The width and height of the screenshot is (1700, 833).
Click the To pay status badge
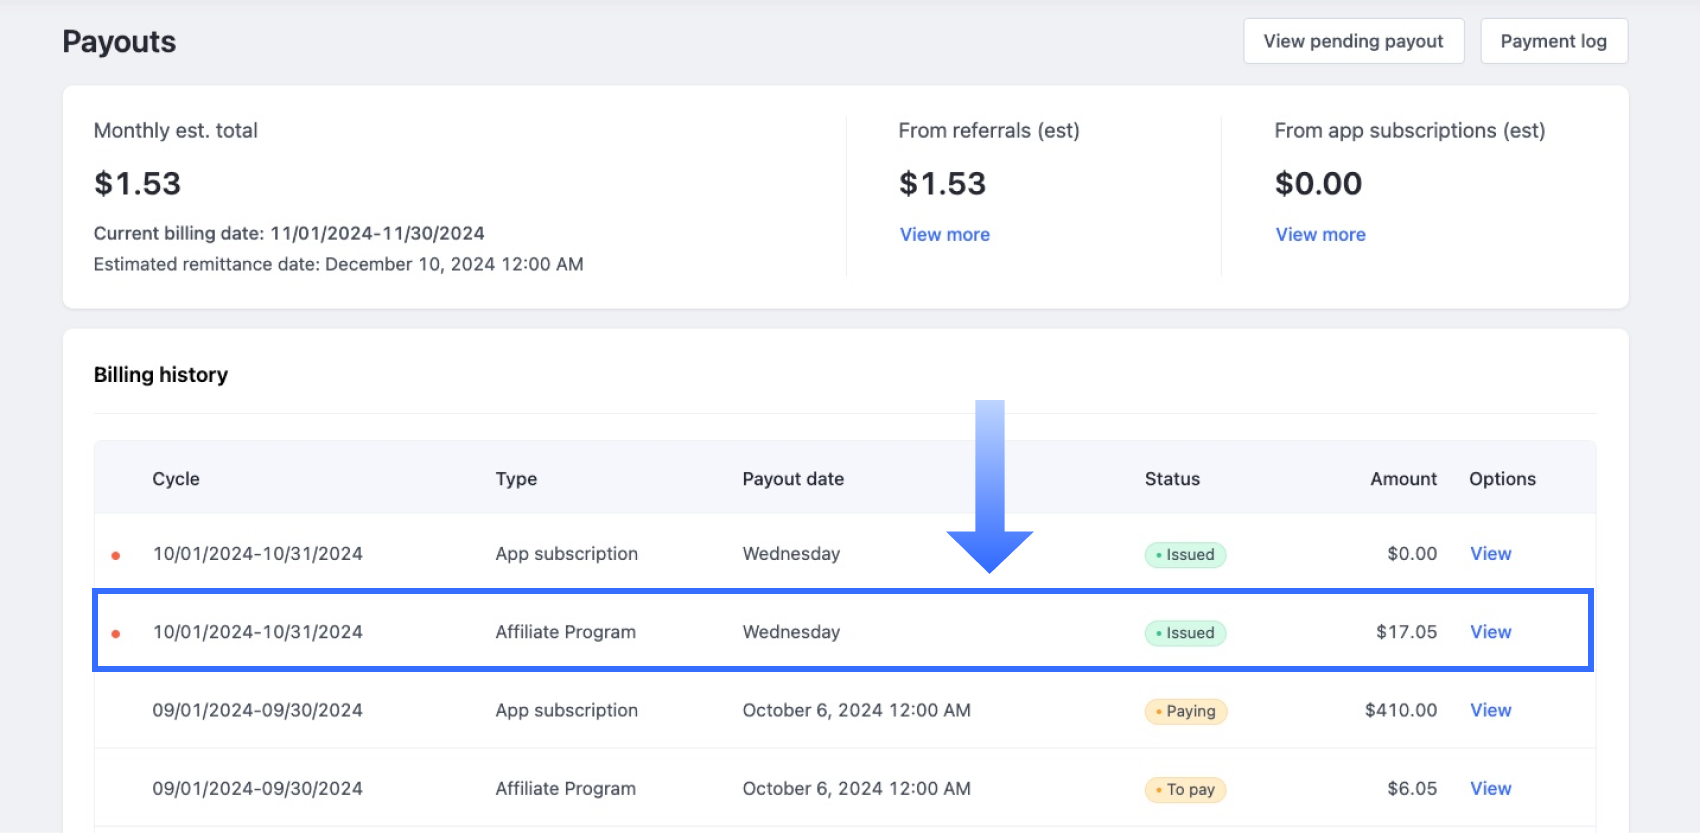pos(1185,790)
